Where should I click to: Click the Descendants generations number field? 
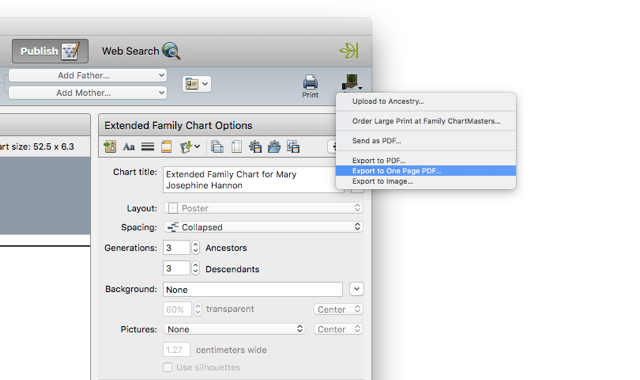point(176,269)
